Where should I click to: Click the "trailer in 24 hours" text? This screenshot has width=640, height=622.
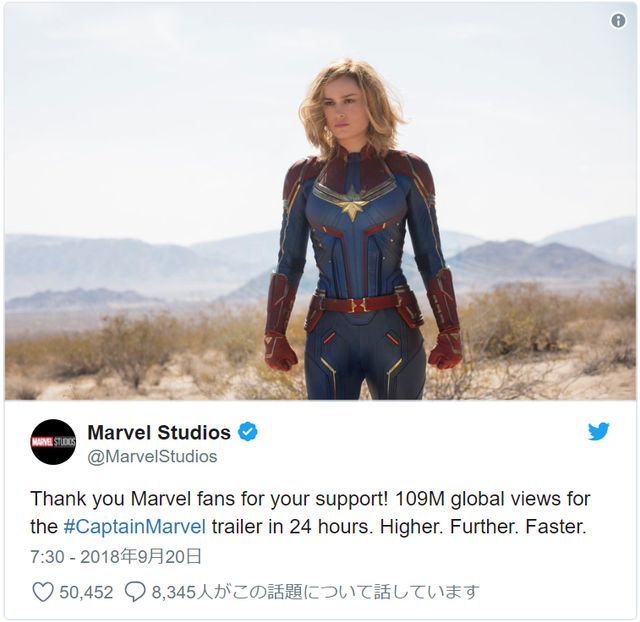click(292, 526)
